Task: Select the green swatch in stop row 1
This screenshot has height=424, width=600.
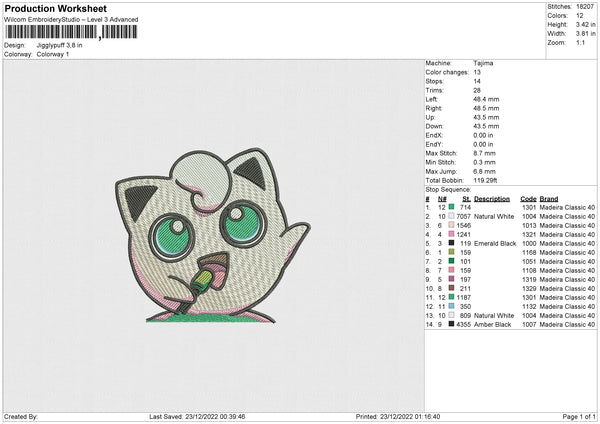Action: (452, 207)
